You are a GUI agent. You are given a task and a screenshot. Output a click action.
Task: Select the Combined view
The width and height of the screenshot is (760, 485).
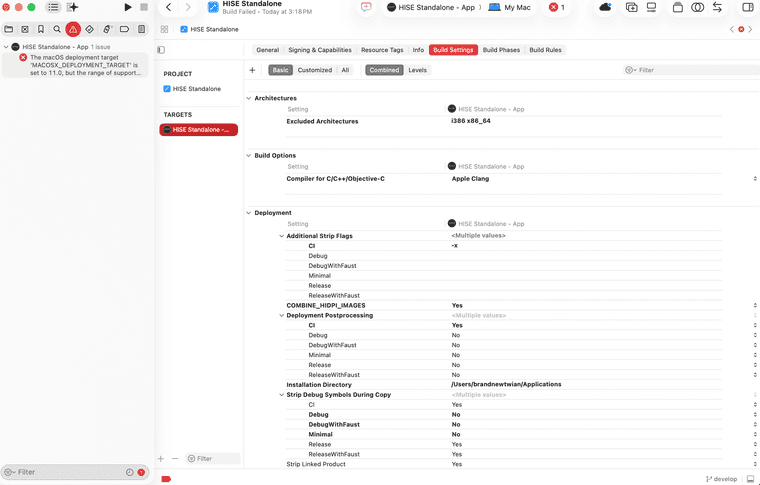(384, 70)
